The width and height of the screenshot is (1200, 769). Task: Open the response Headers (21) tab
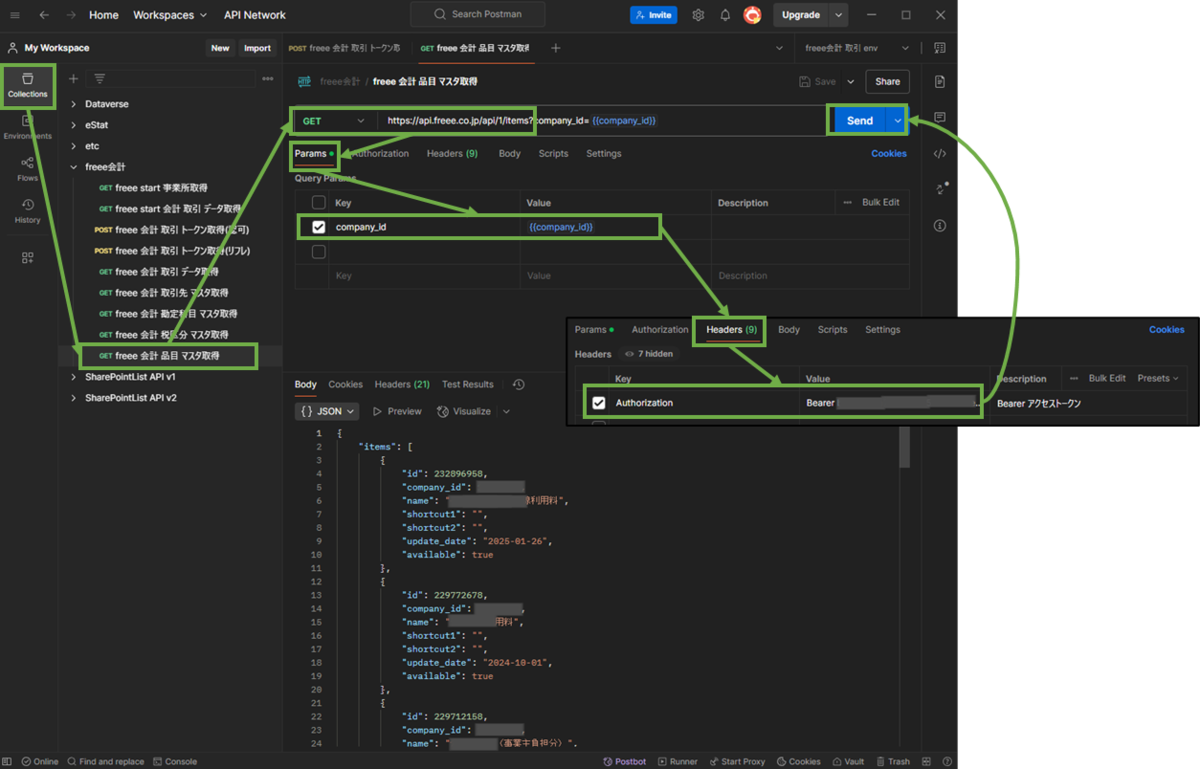point(402,385)
